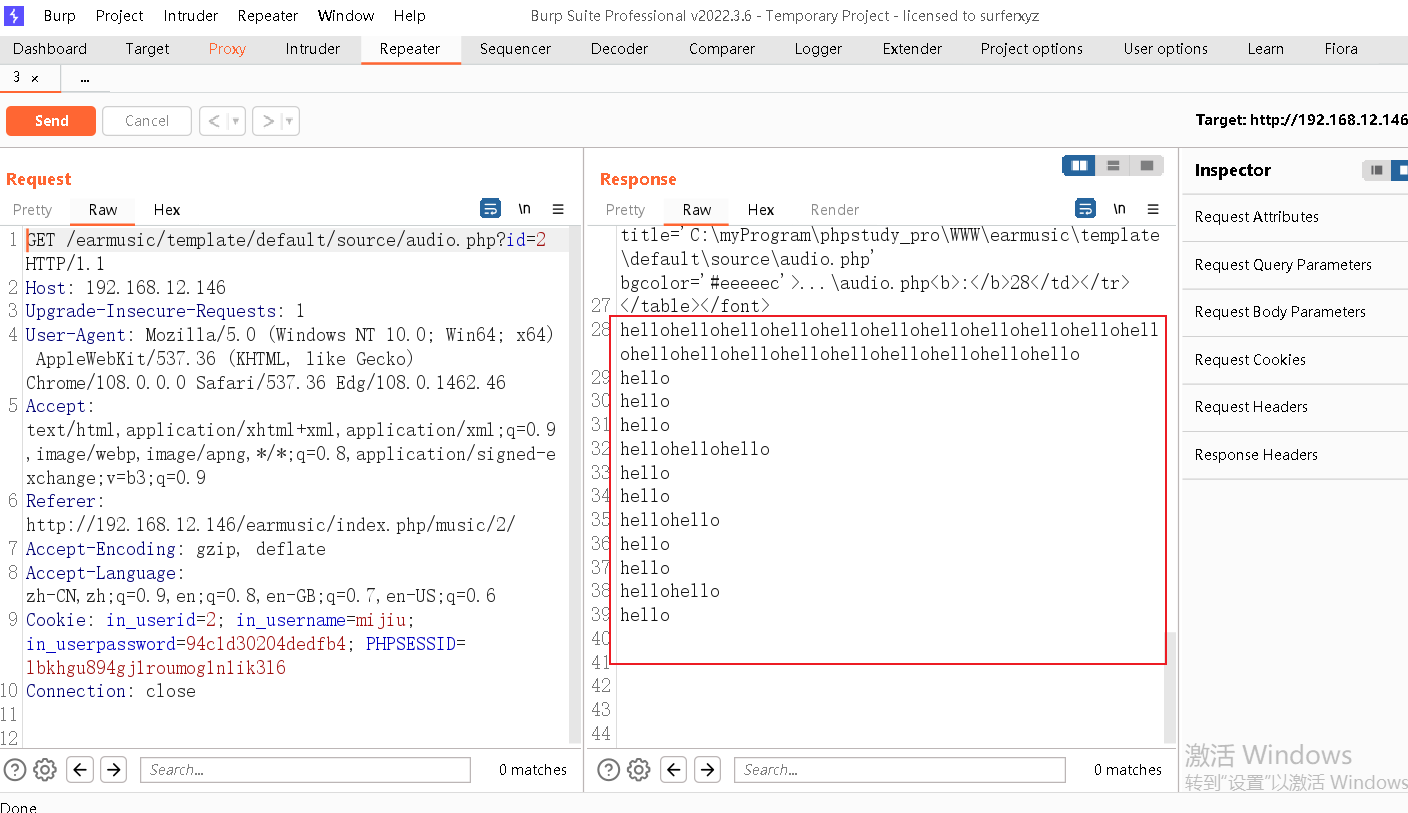The width and height of the screenshot is (1408, 813).
Task: Open Request search settings gear
Action: point(45,769)
